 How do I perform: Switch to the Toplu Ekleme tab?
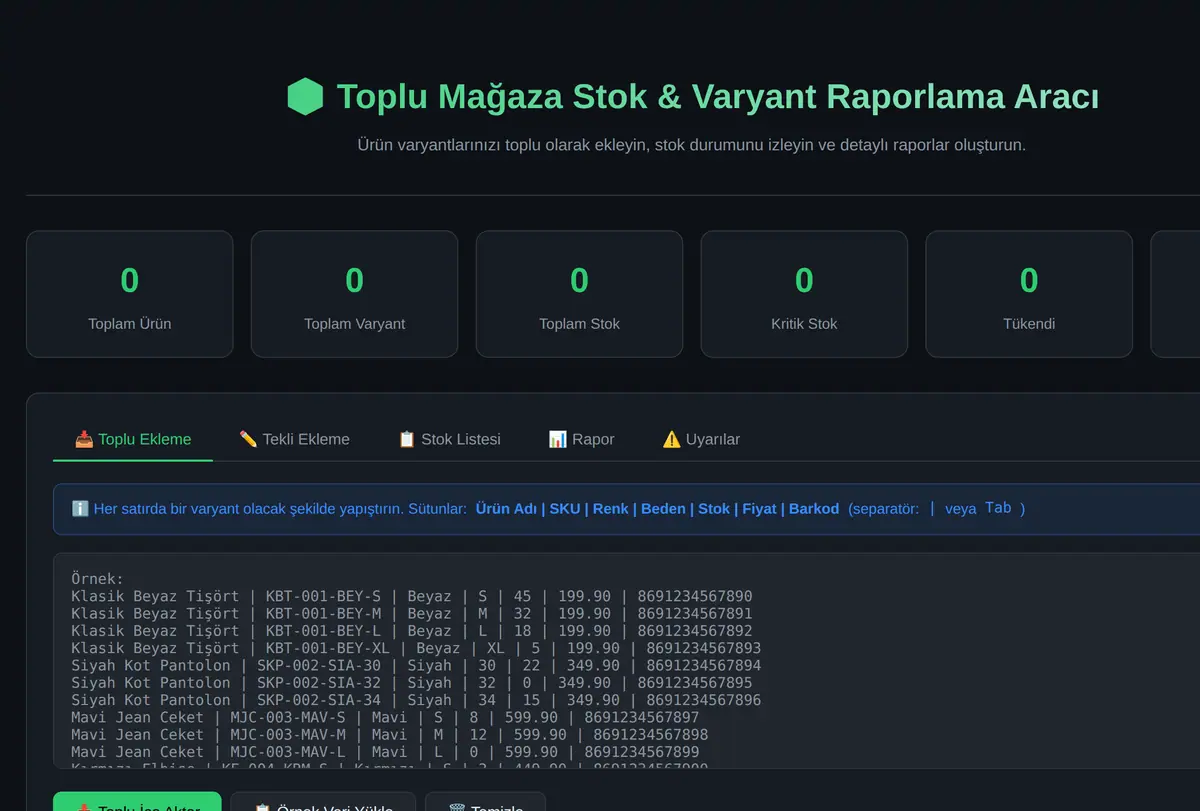point(133,439)
